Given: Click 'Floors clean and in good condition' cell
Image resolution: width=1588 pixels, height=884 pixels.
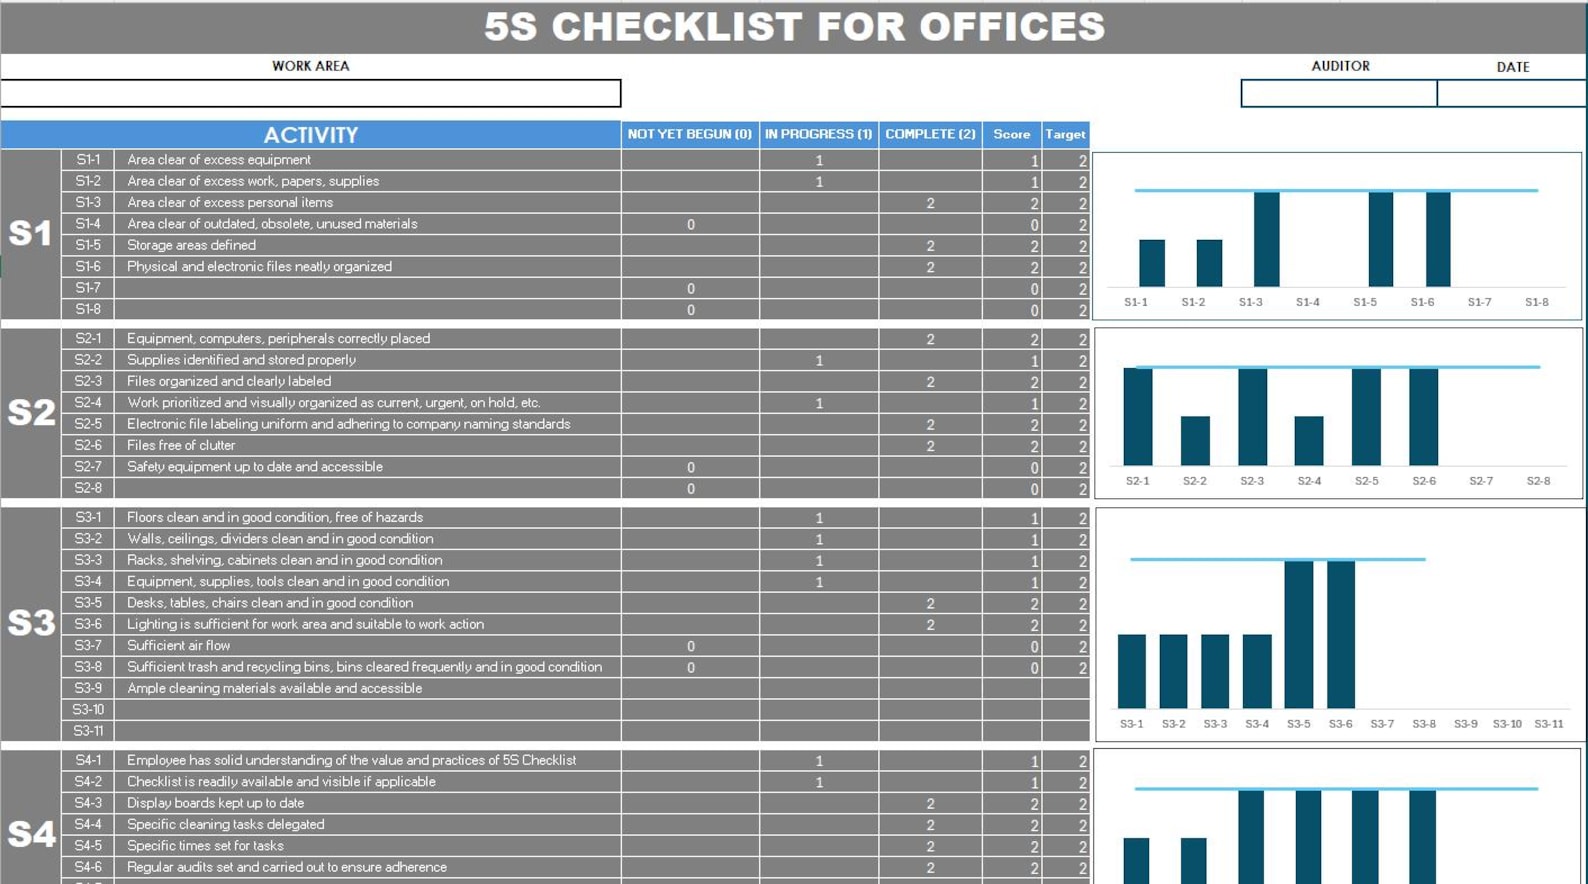Looking at the screenshot, I should point(367,518).
